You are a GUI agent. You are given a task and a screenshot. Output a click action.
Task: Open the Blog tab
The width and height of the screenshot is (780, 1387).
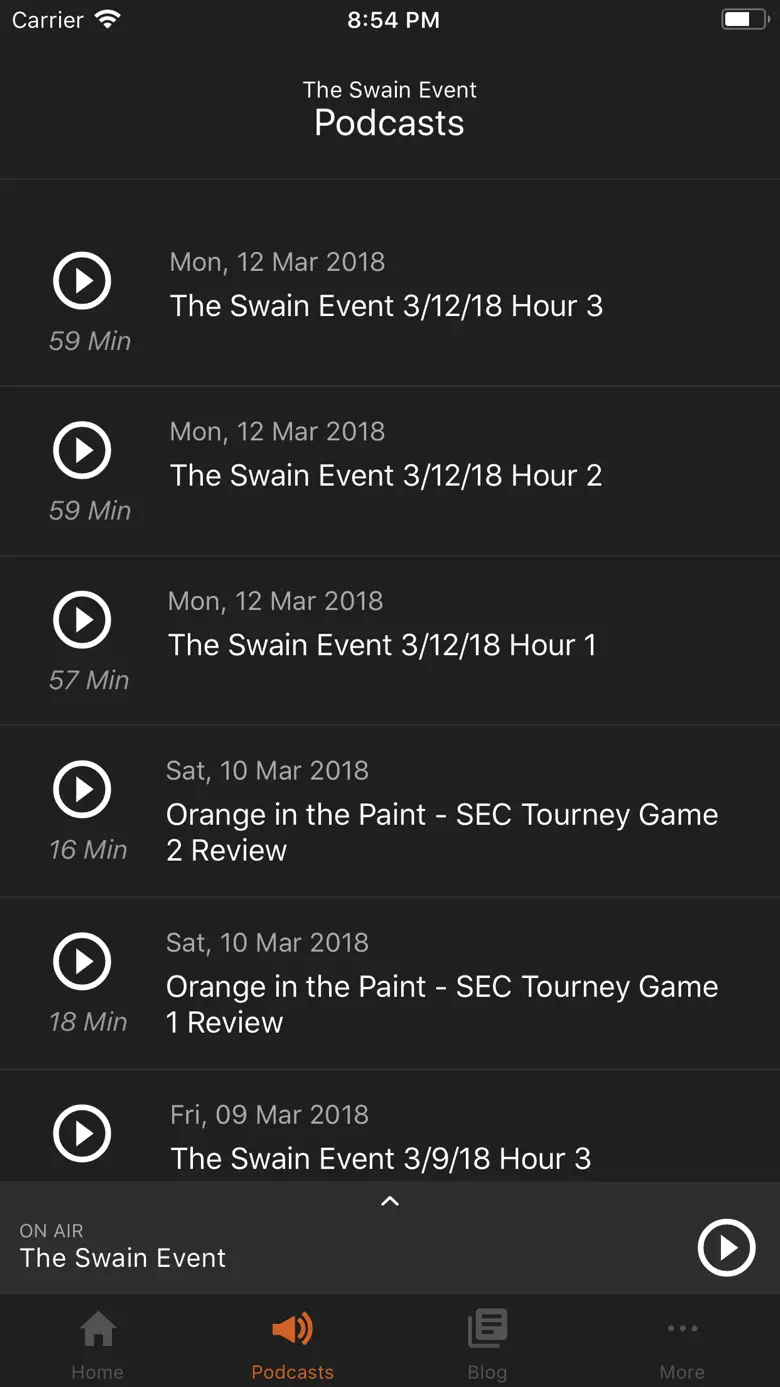(487, 1343)
